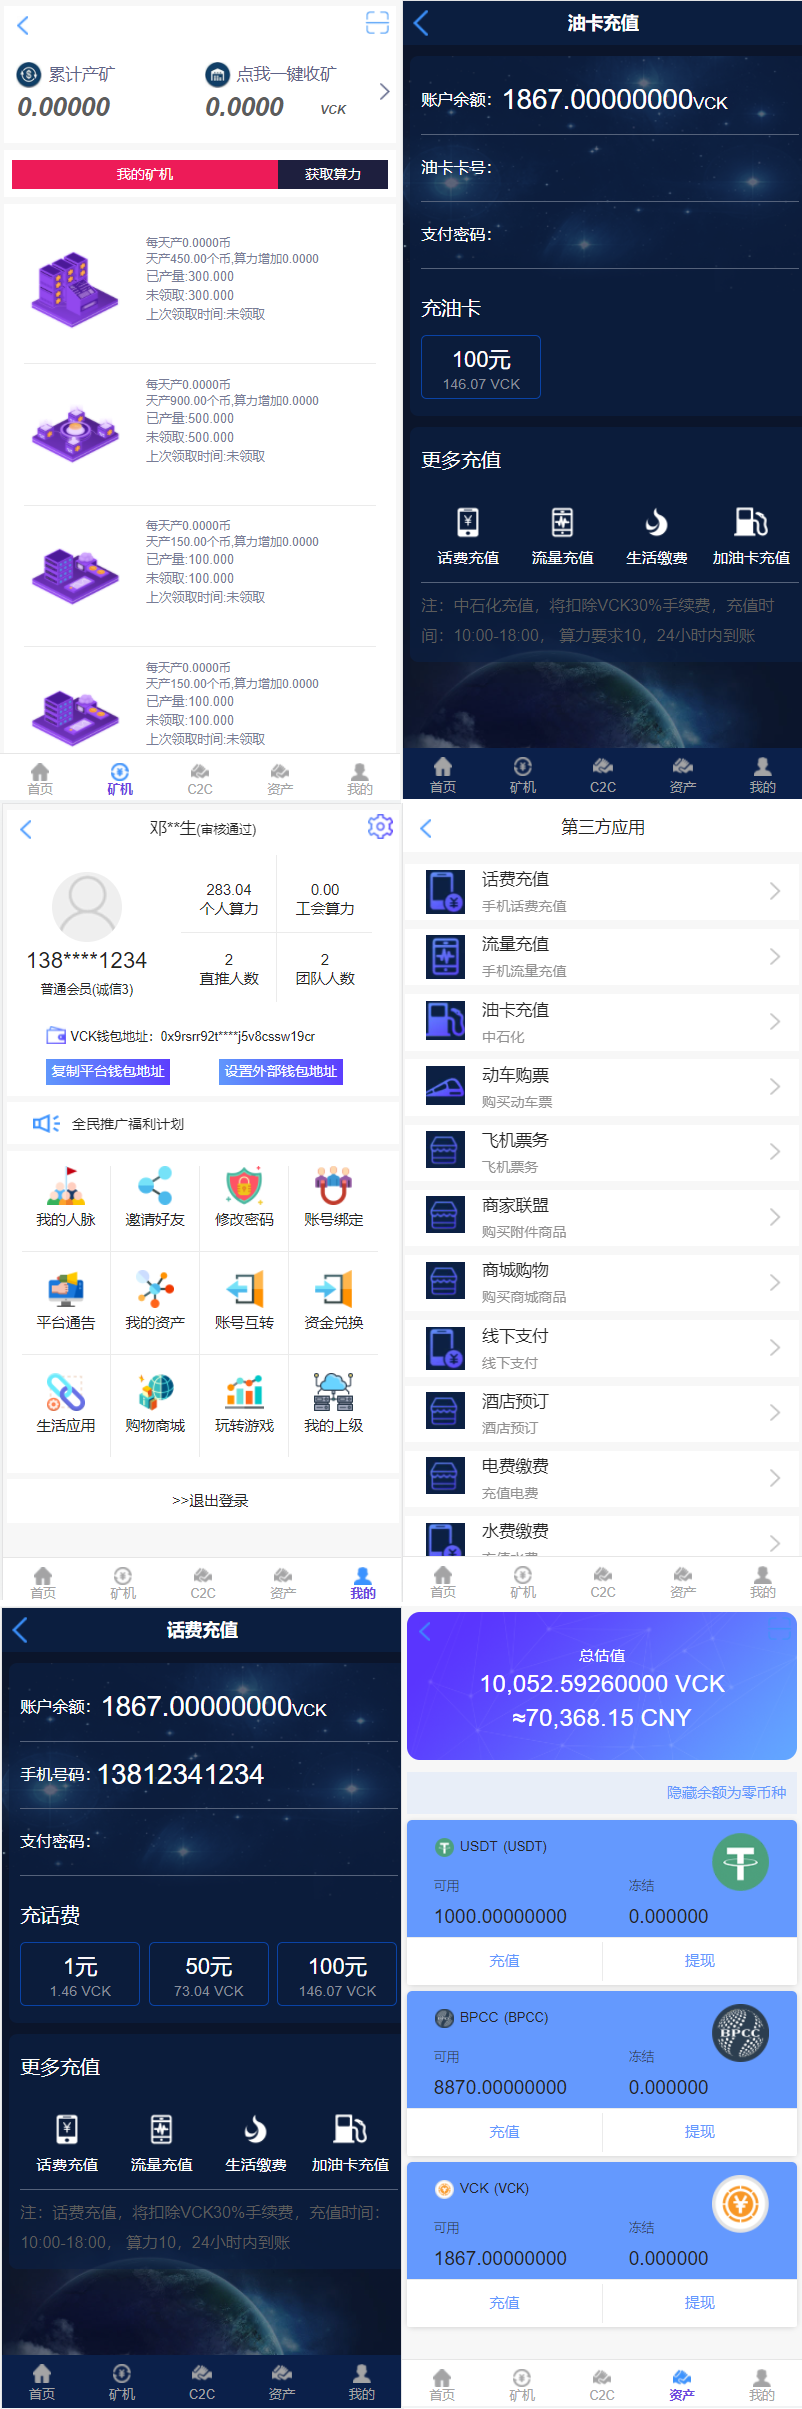This screenshot has width=802, height=2409.
Task: Choose the 50元 recharge amount
Action: (209, 1974)
